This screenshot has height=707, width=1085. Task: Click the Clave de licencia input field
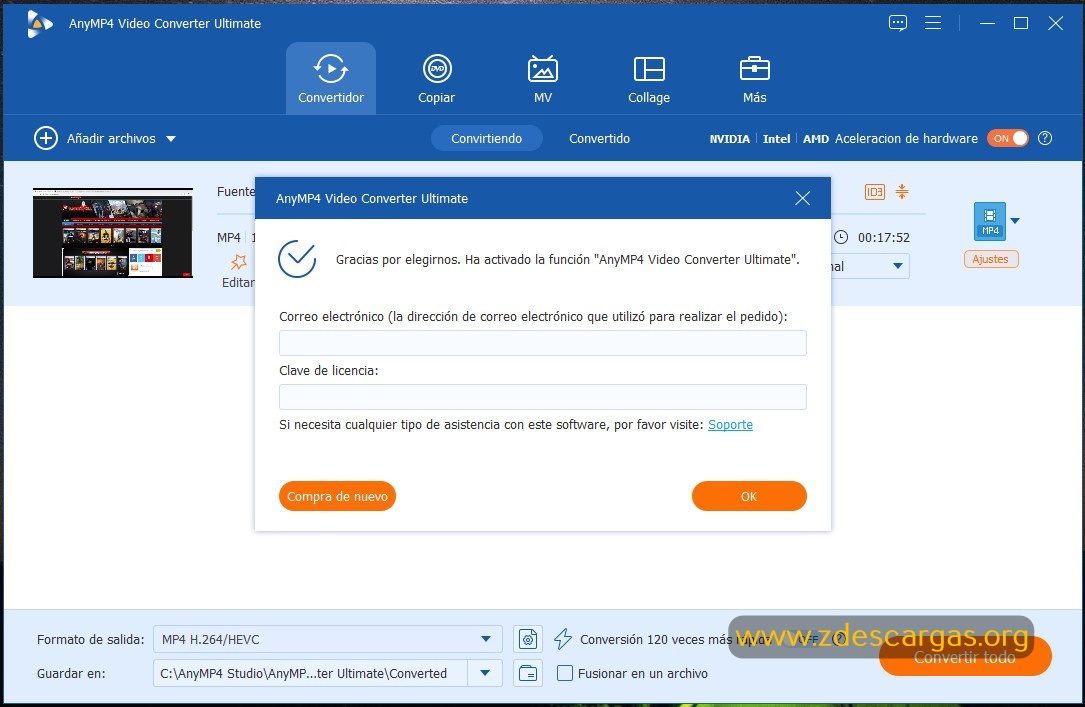tap(542, 397)
